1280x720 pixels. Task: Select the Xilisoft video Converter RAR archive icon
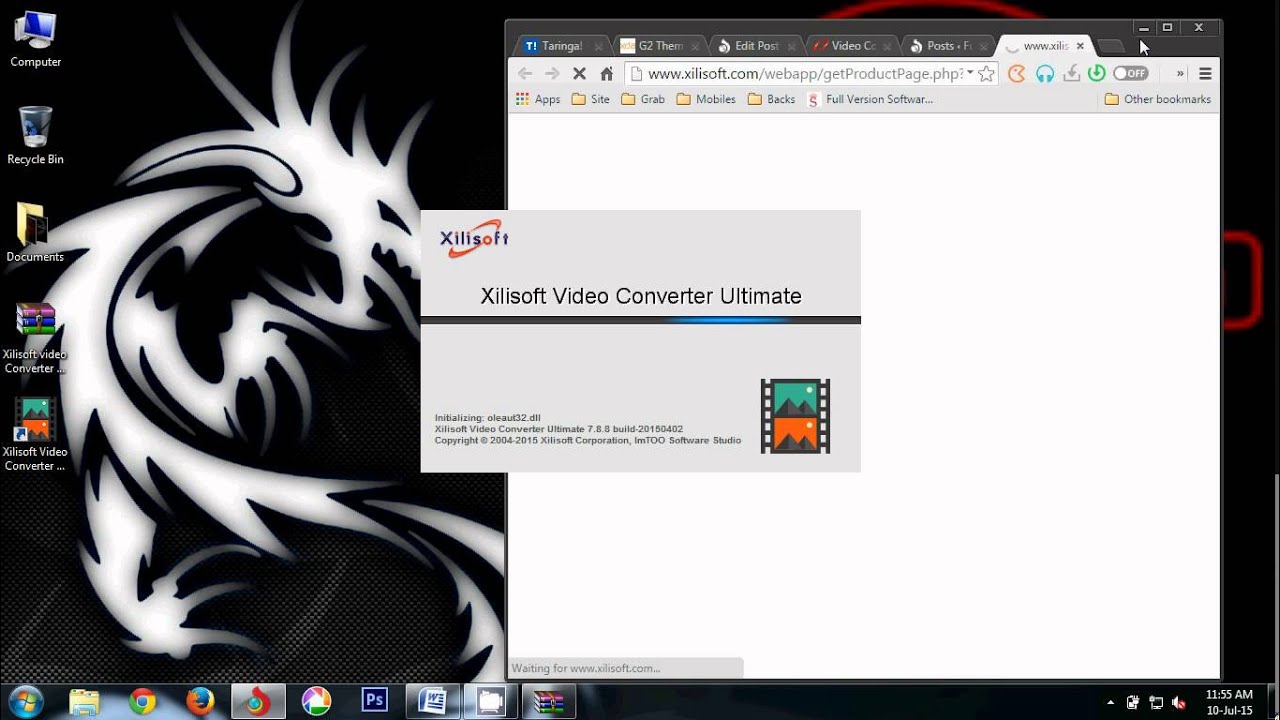coord(35,338)
